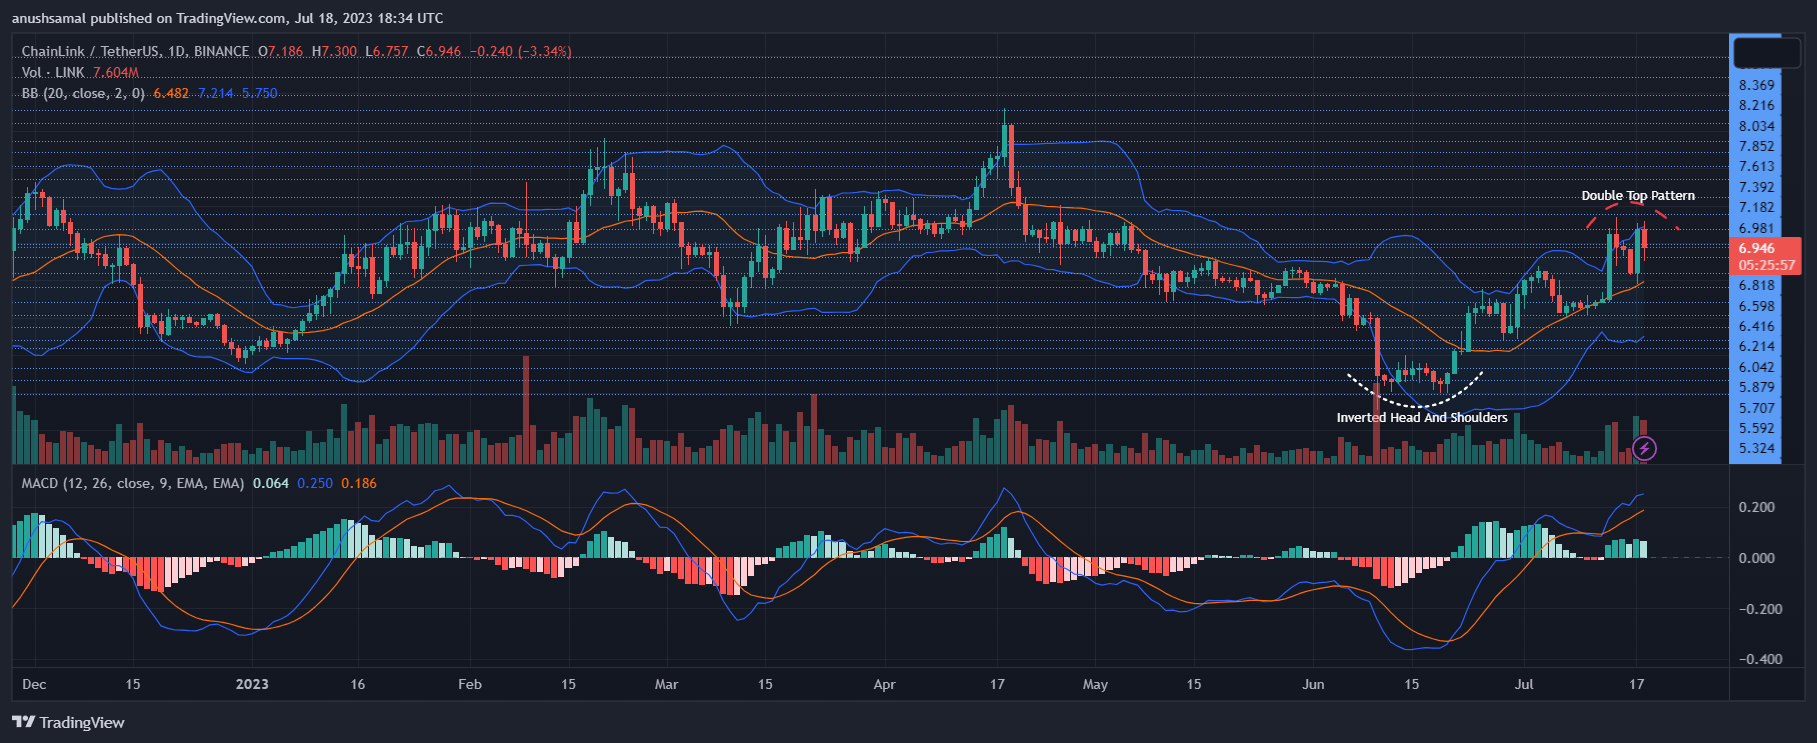Screen dimensions: 1817x743
Task: Click the dark box atop price axis
Action: [1766, 52]
